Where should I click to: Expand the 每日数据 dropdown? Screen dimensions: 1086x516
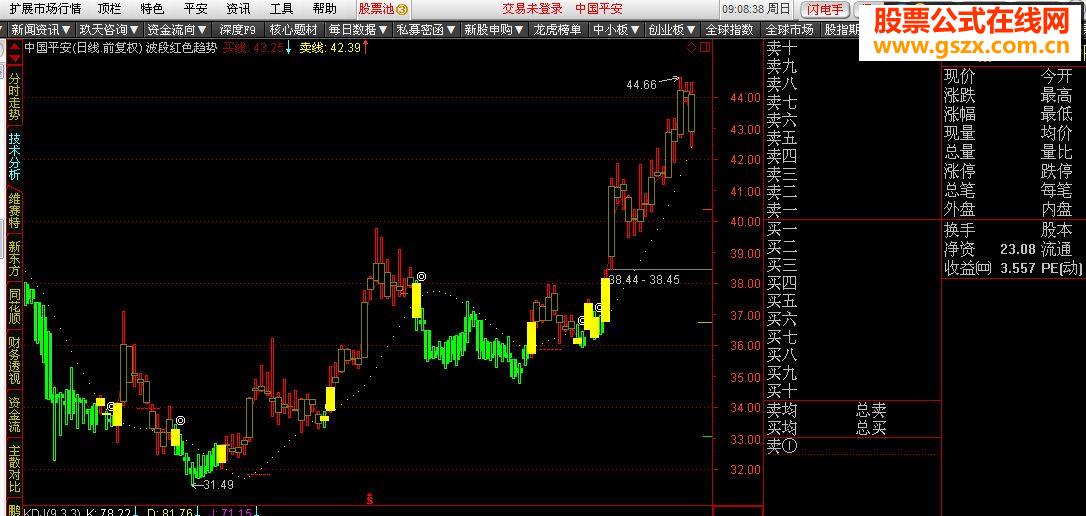tap(357, 30)
